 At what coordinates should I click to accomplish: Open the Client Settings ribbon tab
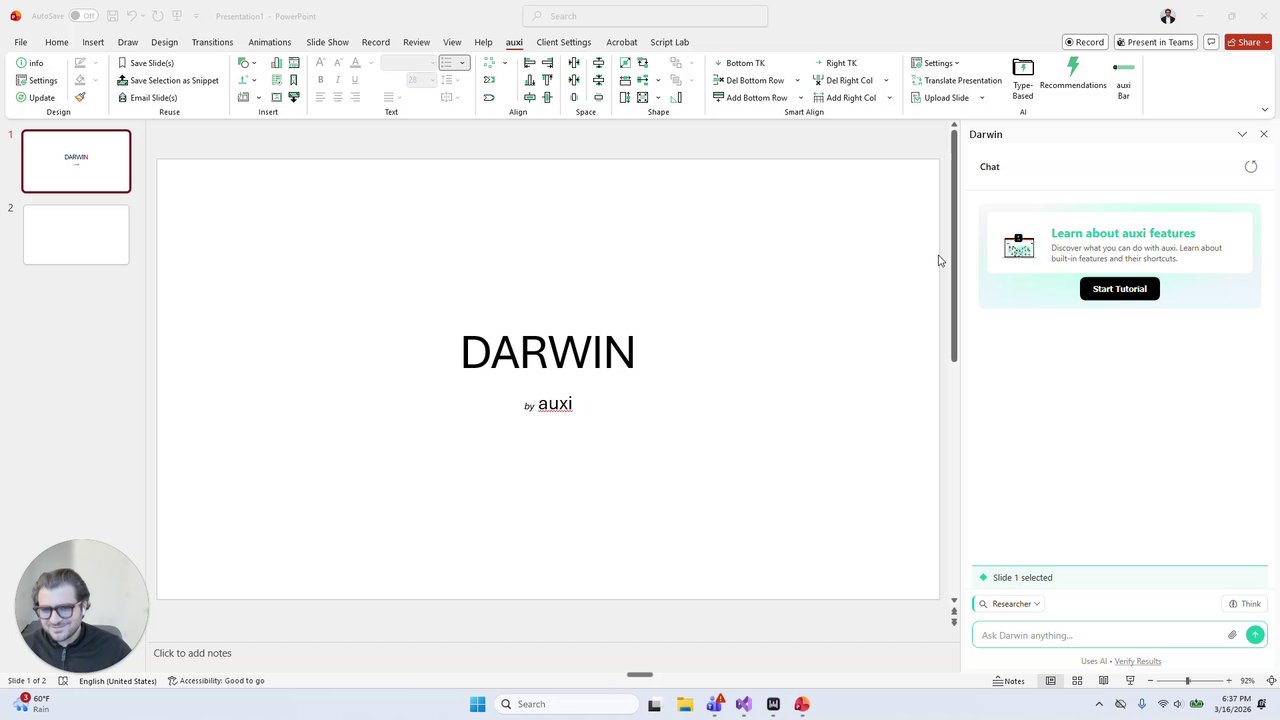(x=563, y=42)
